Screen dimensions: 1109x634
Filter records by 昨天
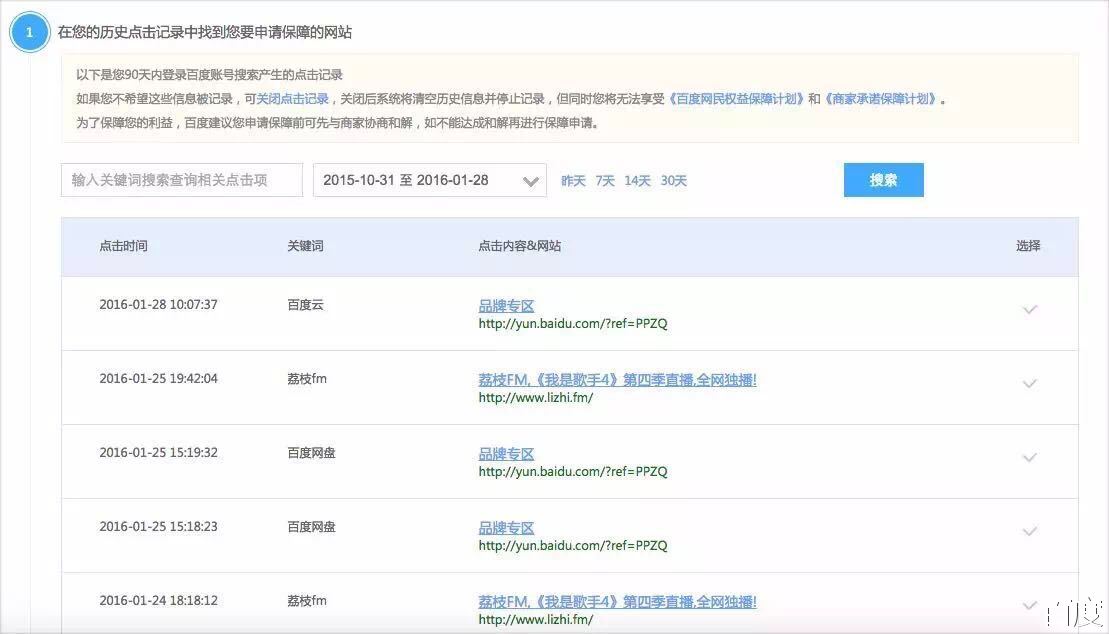(574, 180)
